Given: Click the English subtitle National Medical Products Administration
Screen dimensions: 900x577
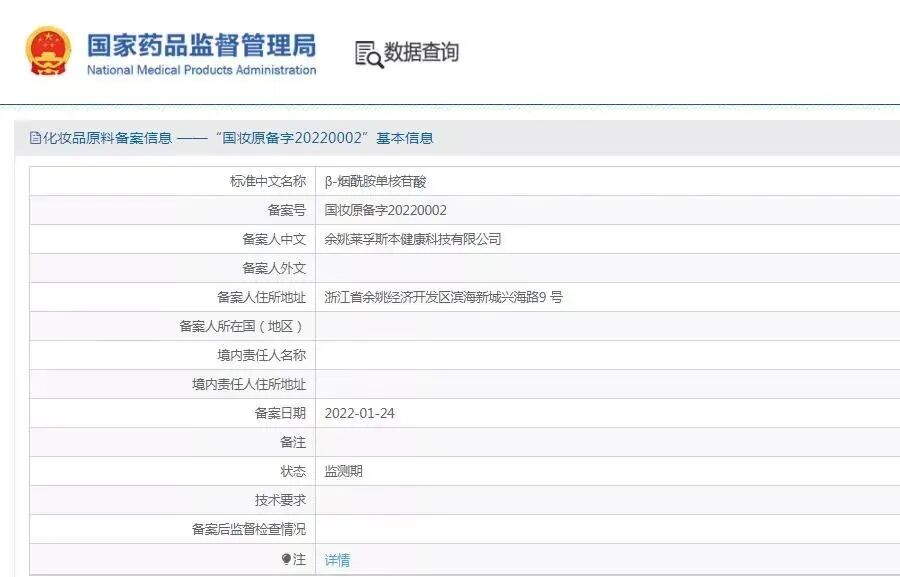Looking at the screenshot, I should click(204, 70).
